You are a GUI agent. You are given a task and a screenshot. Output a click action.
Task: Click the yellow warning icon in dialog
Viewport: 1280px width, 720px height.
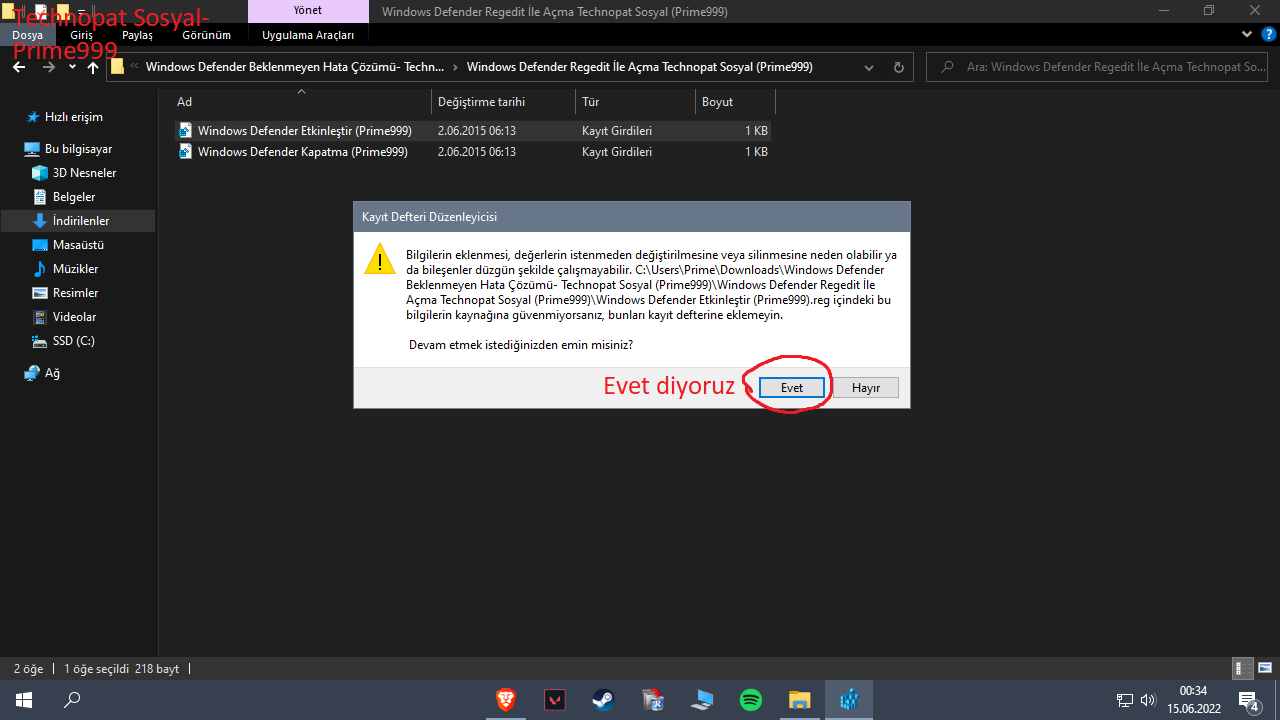coord(380,259)
